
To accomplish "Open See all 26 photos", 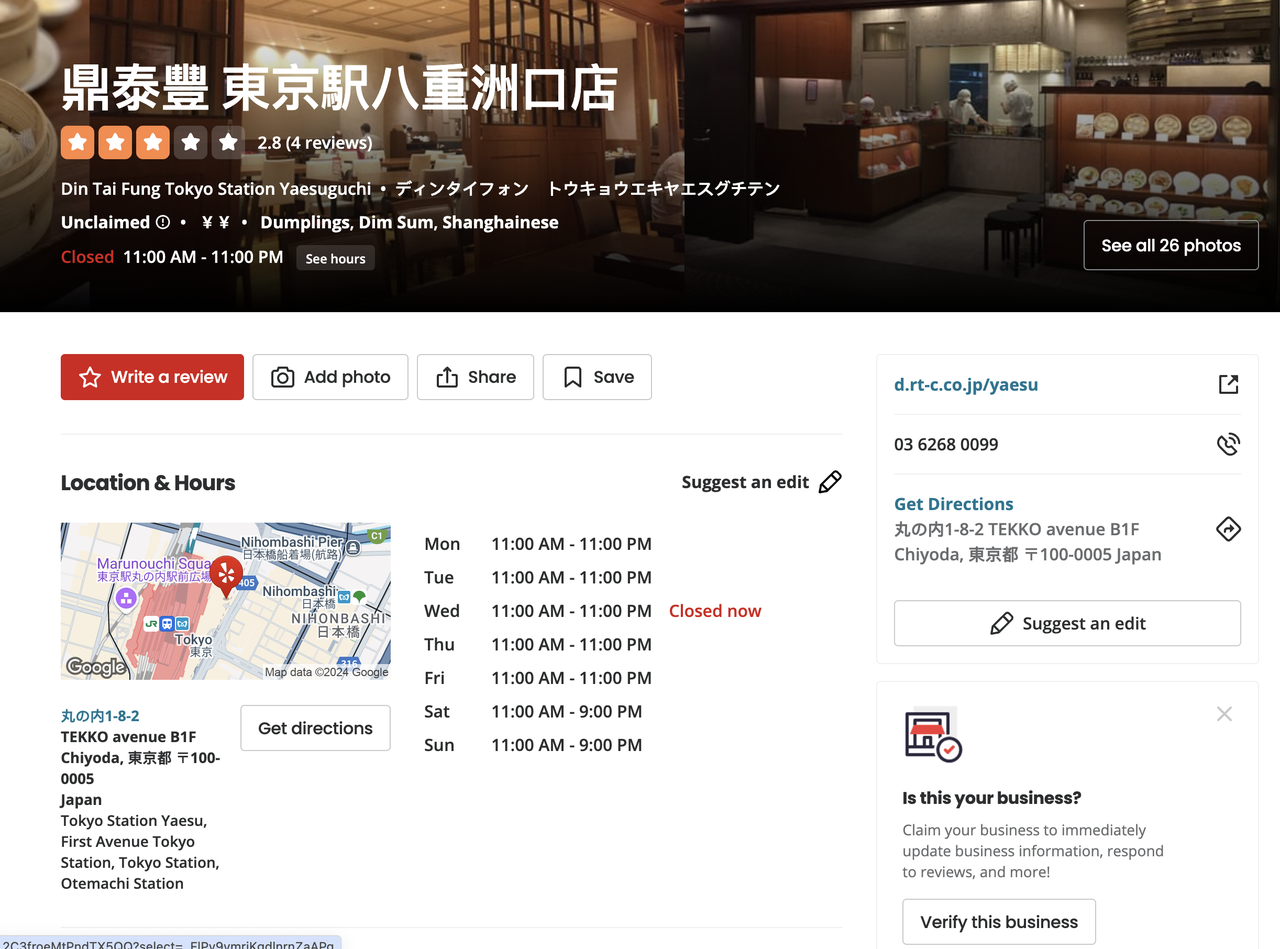I will coord(1171,245).
